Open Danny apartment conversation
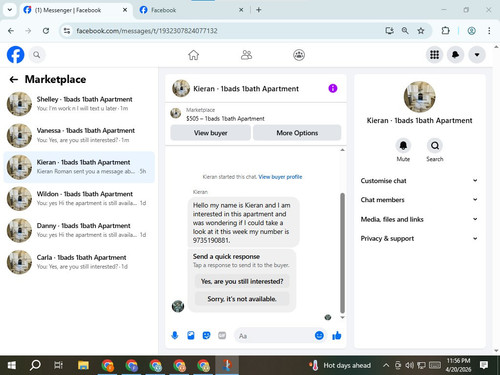The height and width of the screenshot is (375, 500). [79, 230]
